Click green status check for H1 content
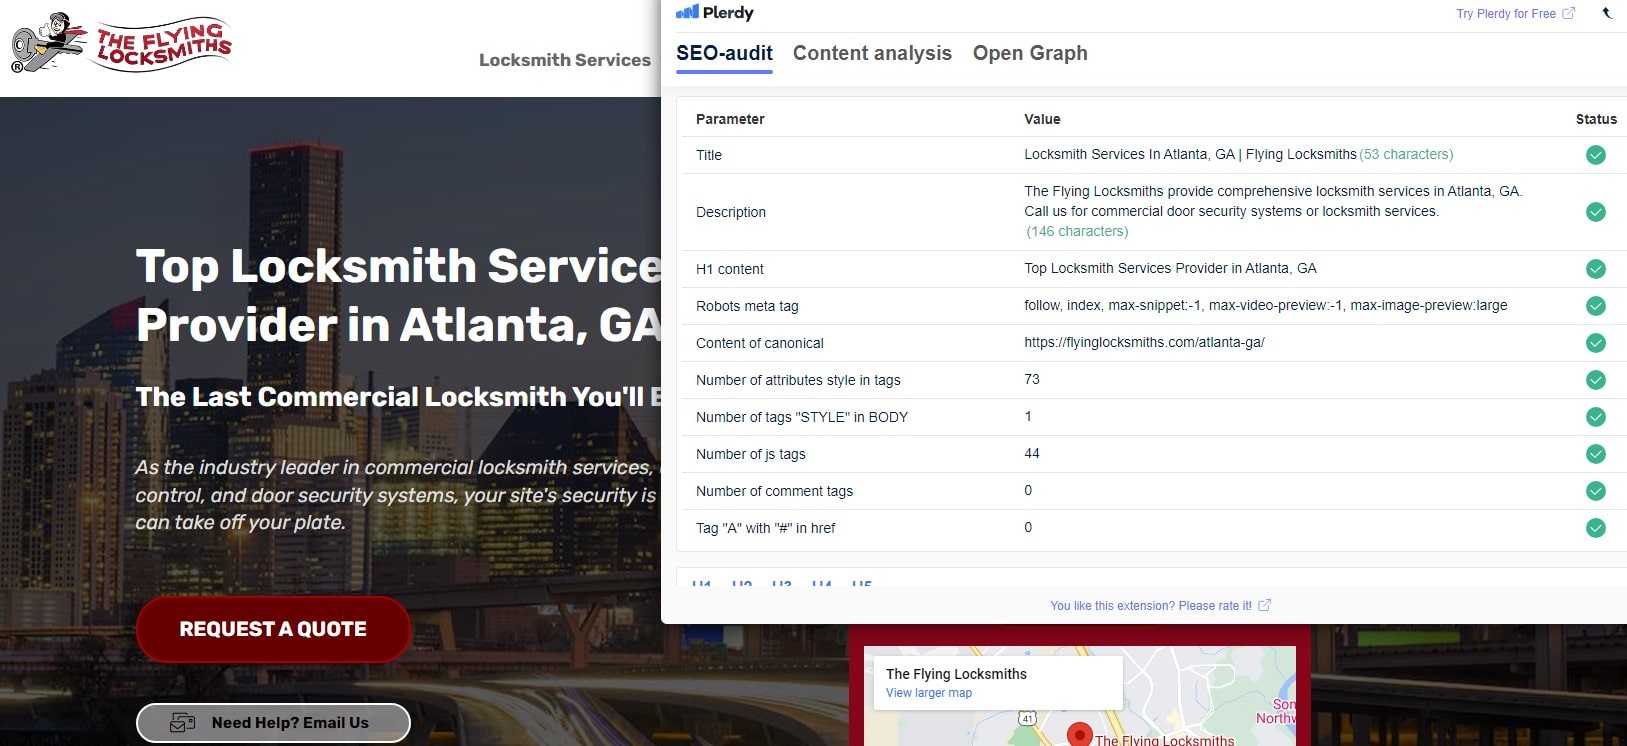 tap(1596, 269)
